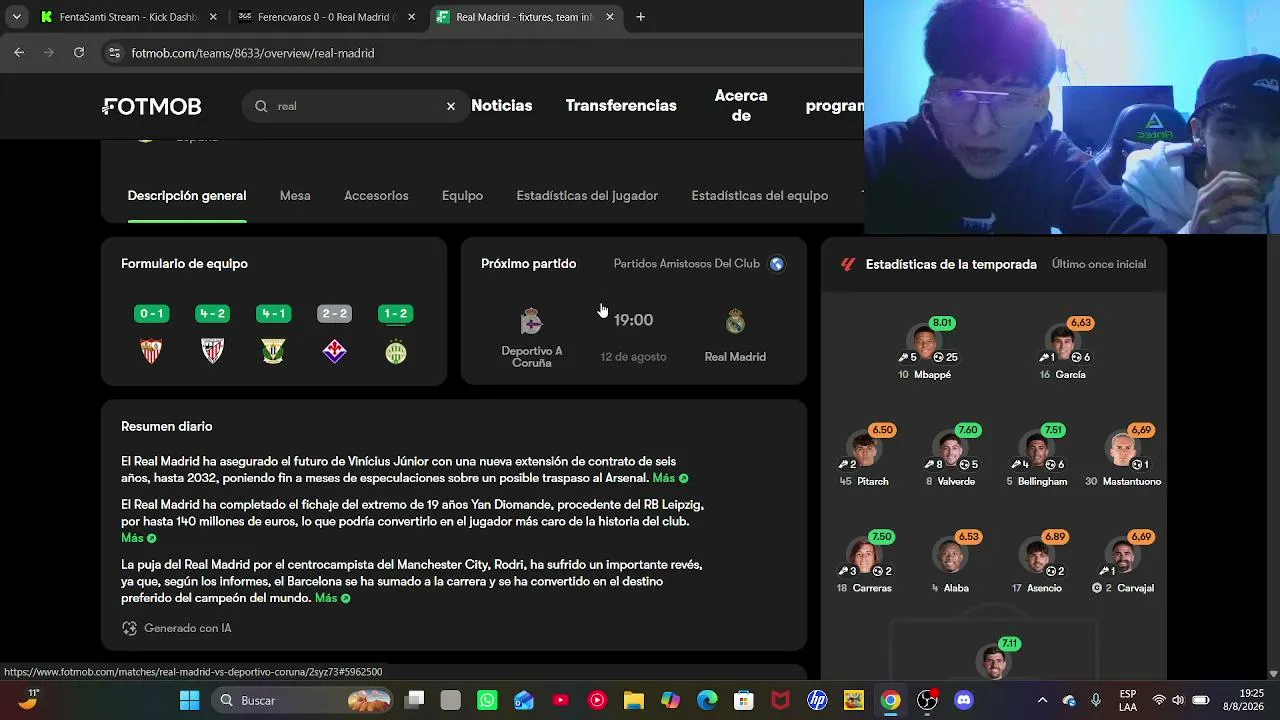Show hidden system tray icons
The width and height of the screenshot is (1280, 720).
point(1042,700)
